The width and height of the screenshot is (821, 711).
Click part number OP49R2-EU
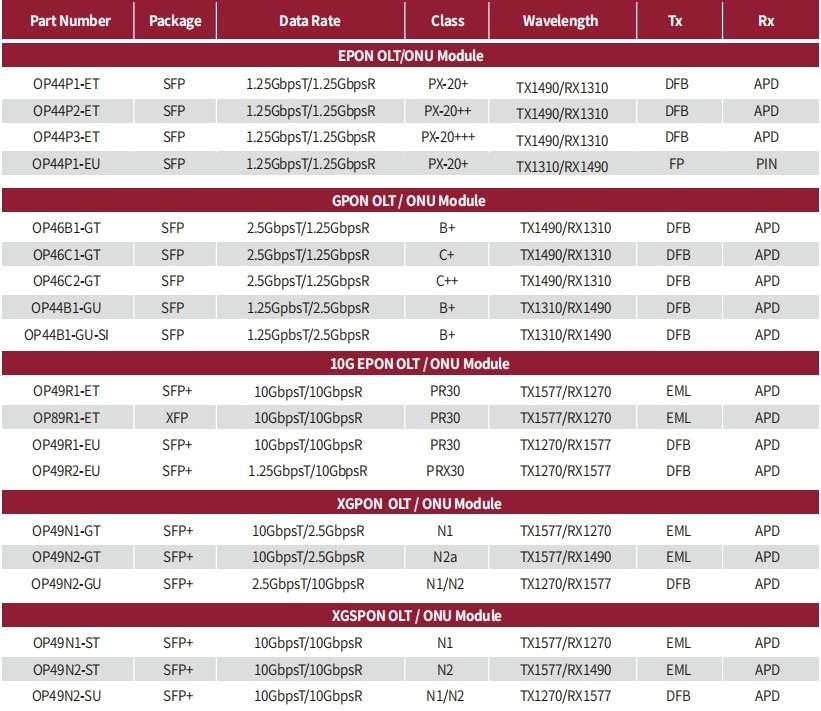(66, 471)
